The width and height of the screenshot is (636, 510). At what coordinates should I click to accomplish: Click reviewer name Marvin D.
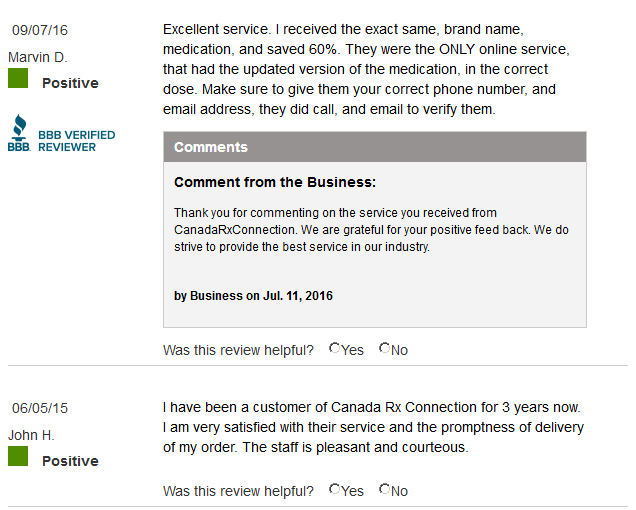pyautogui.click(x=38, y=57)
